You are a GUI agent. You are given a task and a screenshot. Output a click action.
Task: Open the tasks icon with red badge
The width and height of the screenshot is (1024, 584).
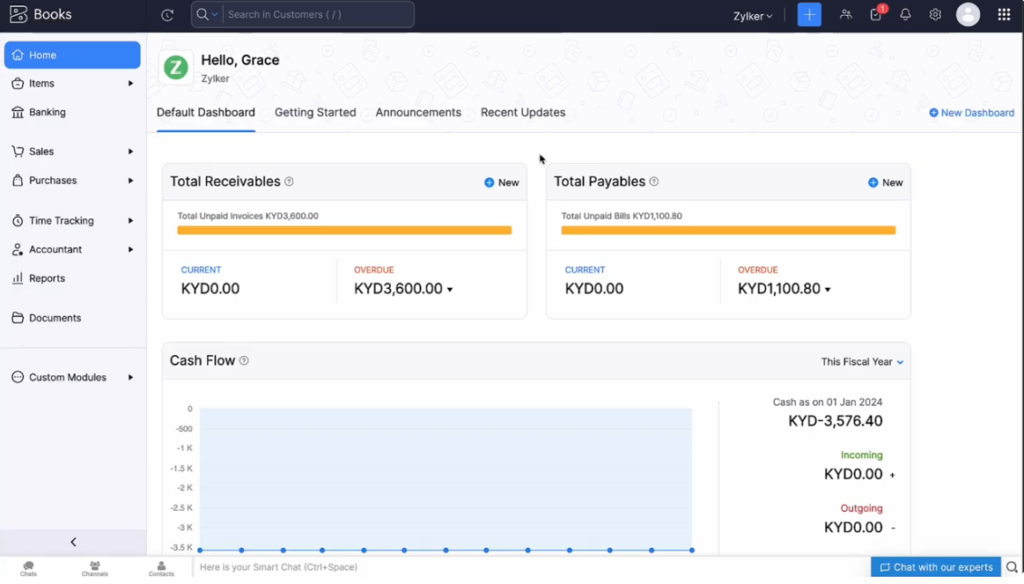tap(877, 13)
